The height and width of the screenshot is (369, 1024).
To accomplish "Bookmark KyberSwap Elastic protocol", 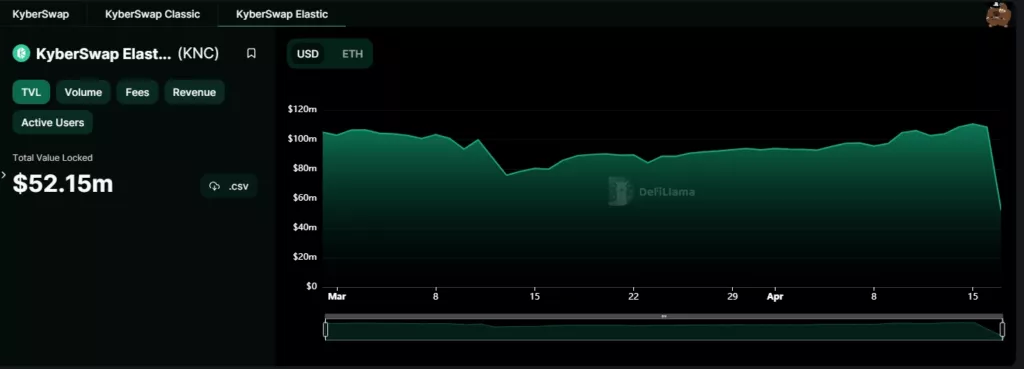I will (251, 54).
